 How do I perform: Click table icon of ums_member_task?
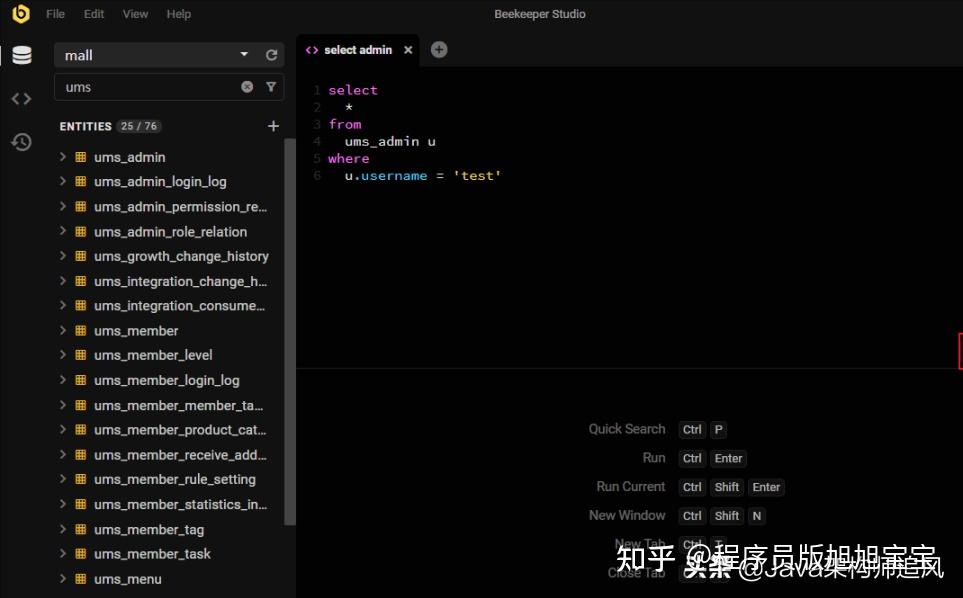tap(80, 554)
